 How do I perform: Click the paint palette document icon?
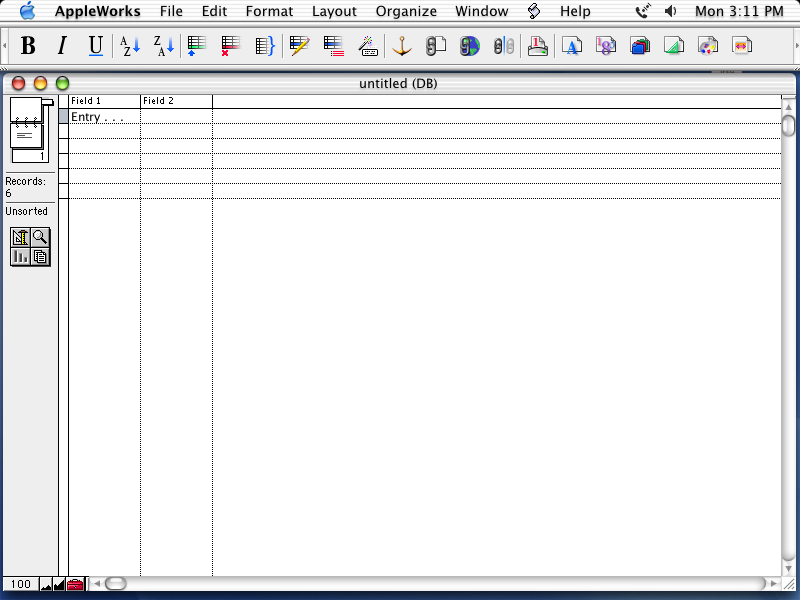pyautogui.click(x=708, y=45)
